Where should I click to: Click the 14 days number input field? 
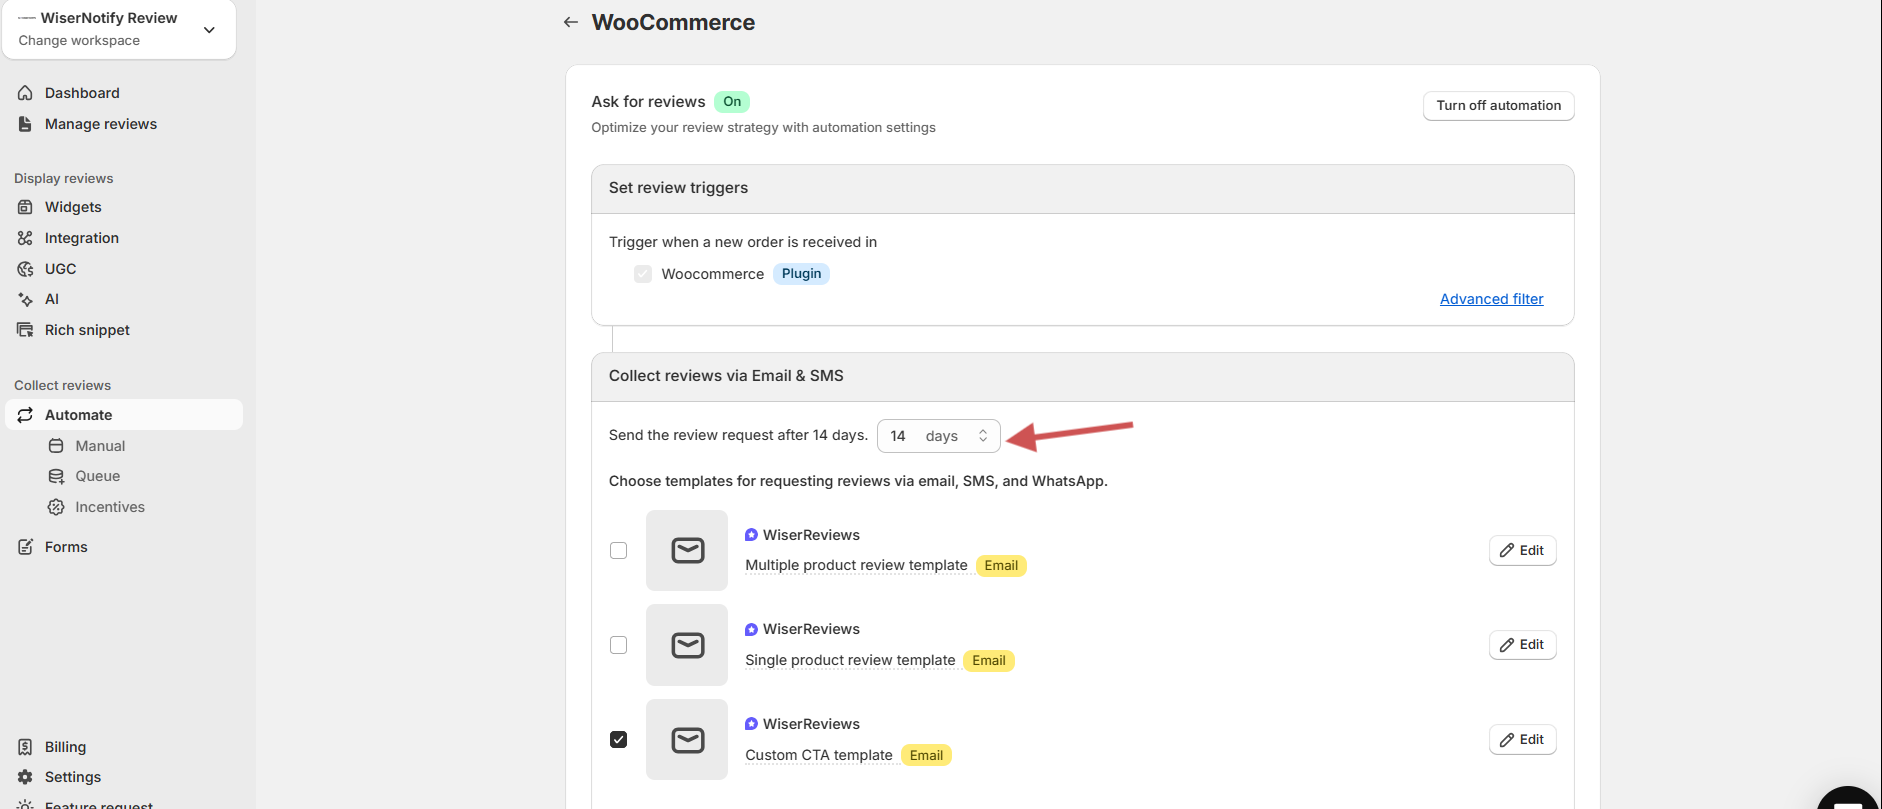click(900, 436)
